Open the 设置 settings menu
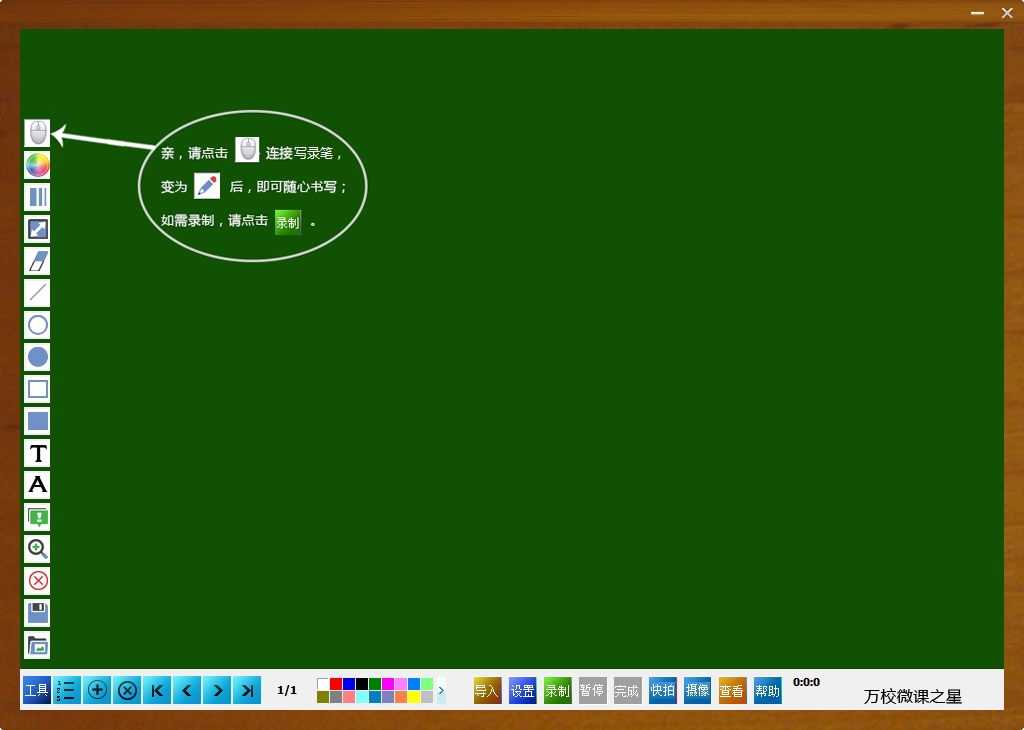This screenshot has height=730, width=1024. (522, 690)
